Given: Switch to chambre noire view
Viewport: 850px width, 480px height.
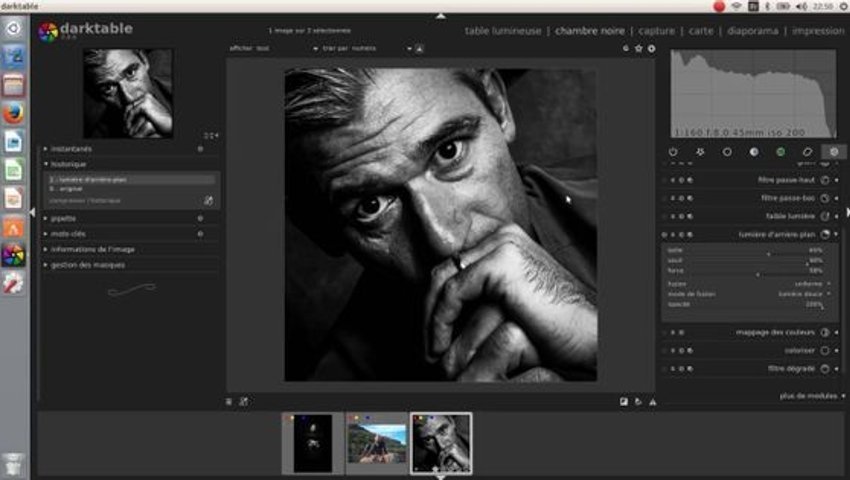Looking at the screenshot, I should [x=590, y=31].
